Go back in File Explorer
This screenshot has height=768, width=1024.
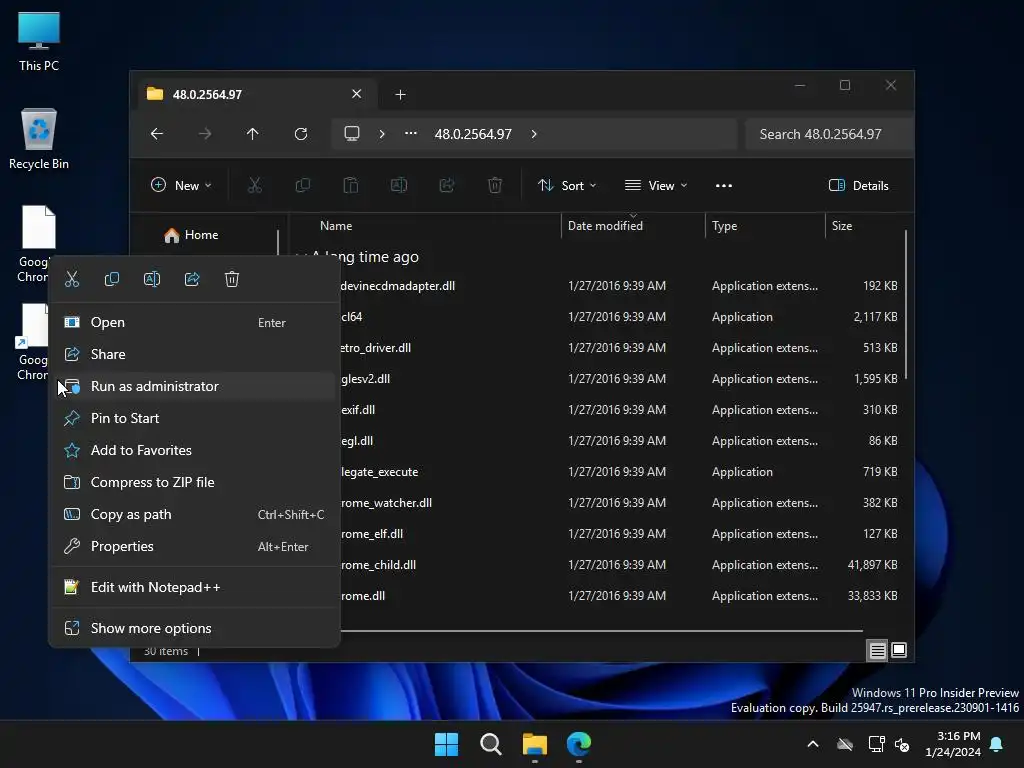coord(157,134)
